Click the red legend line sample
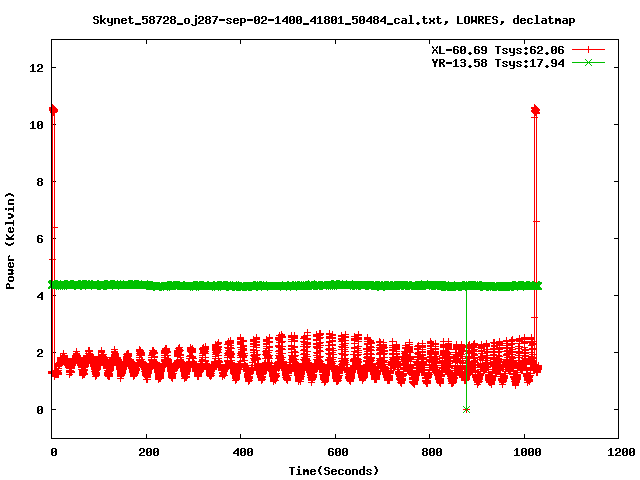This screenshot has height=480, width=640. (588, 50)
